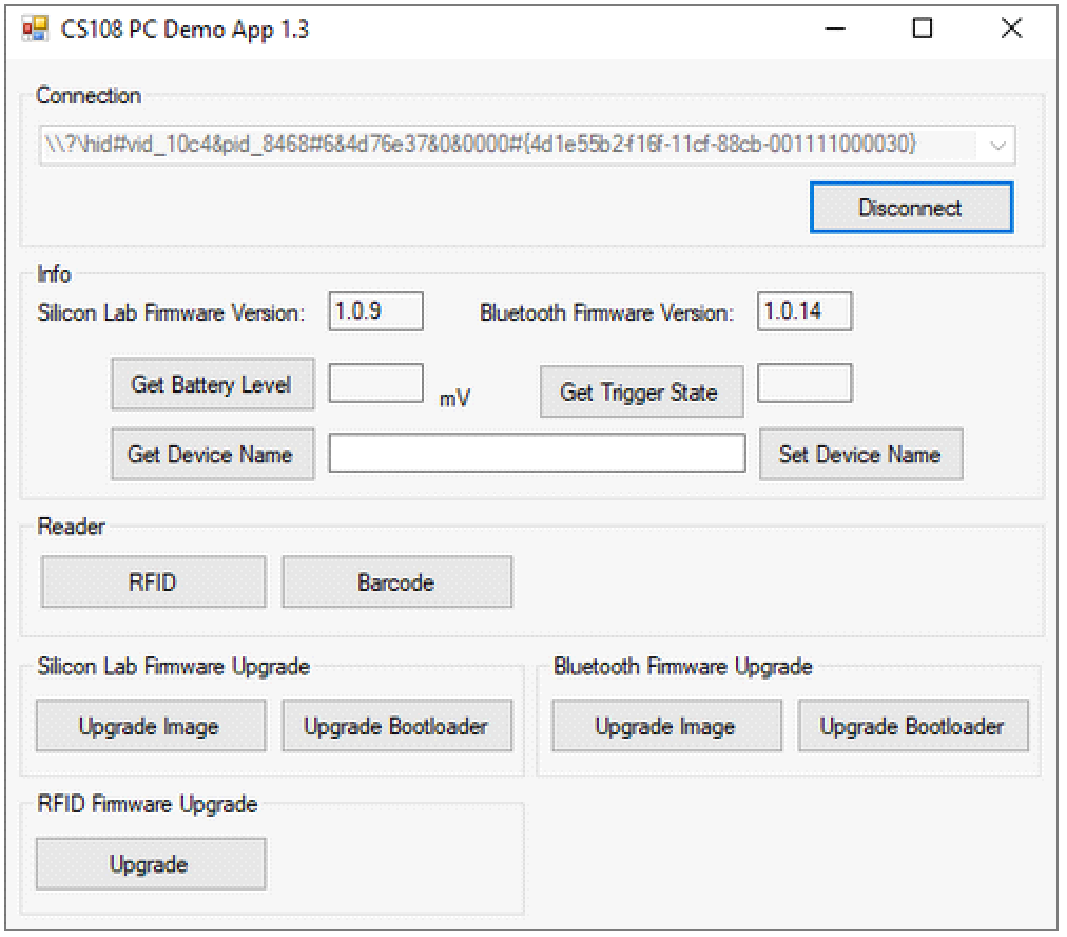Open the Barcode reader

[x=396, y=582]
